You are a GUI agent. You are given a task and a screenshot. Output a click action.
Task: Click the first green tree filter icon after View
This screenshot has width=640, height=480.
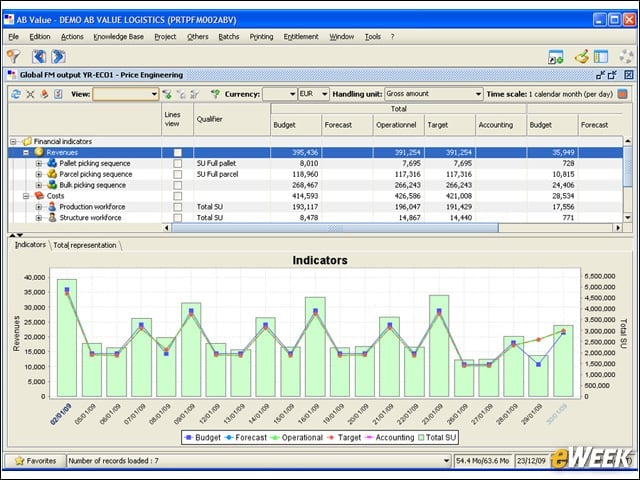tap(167, 94)
